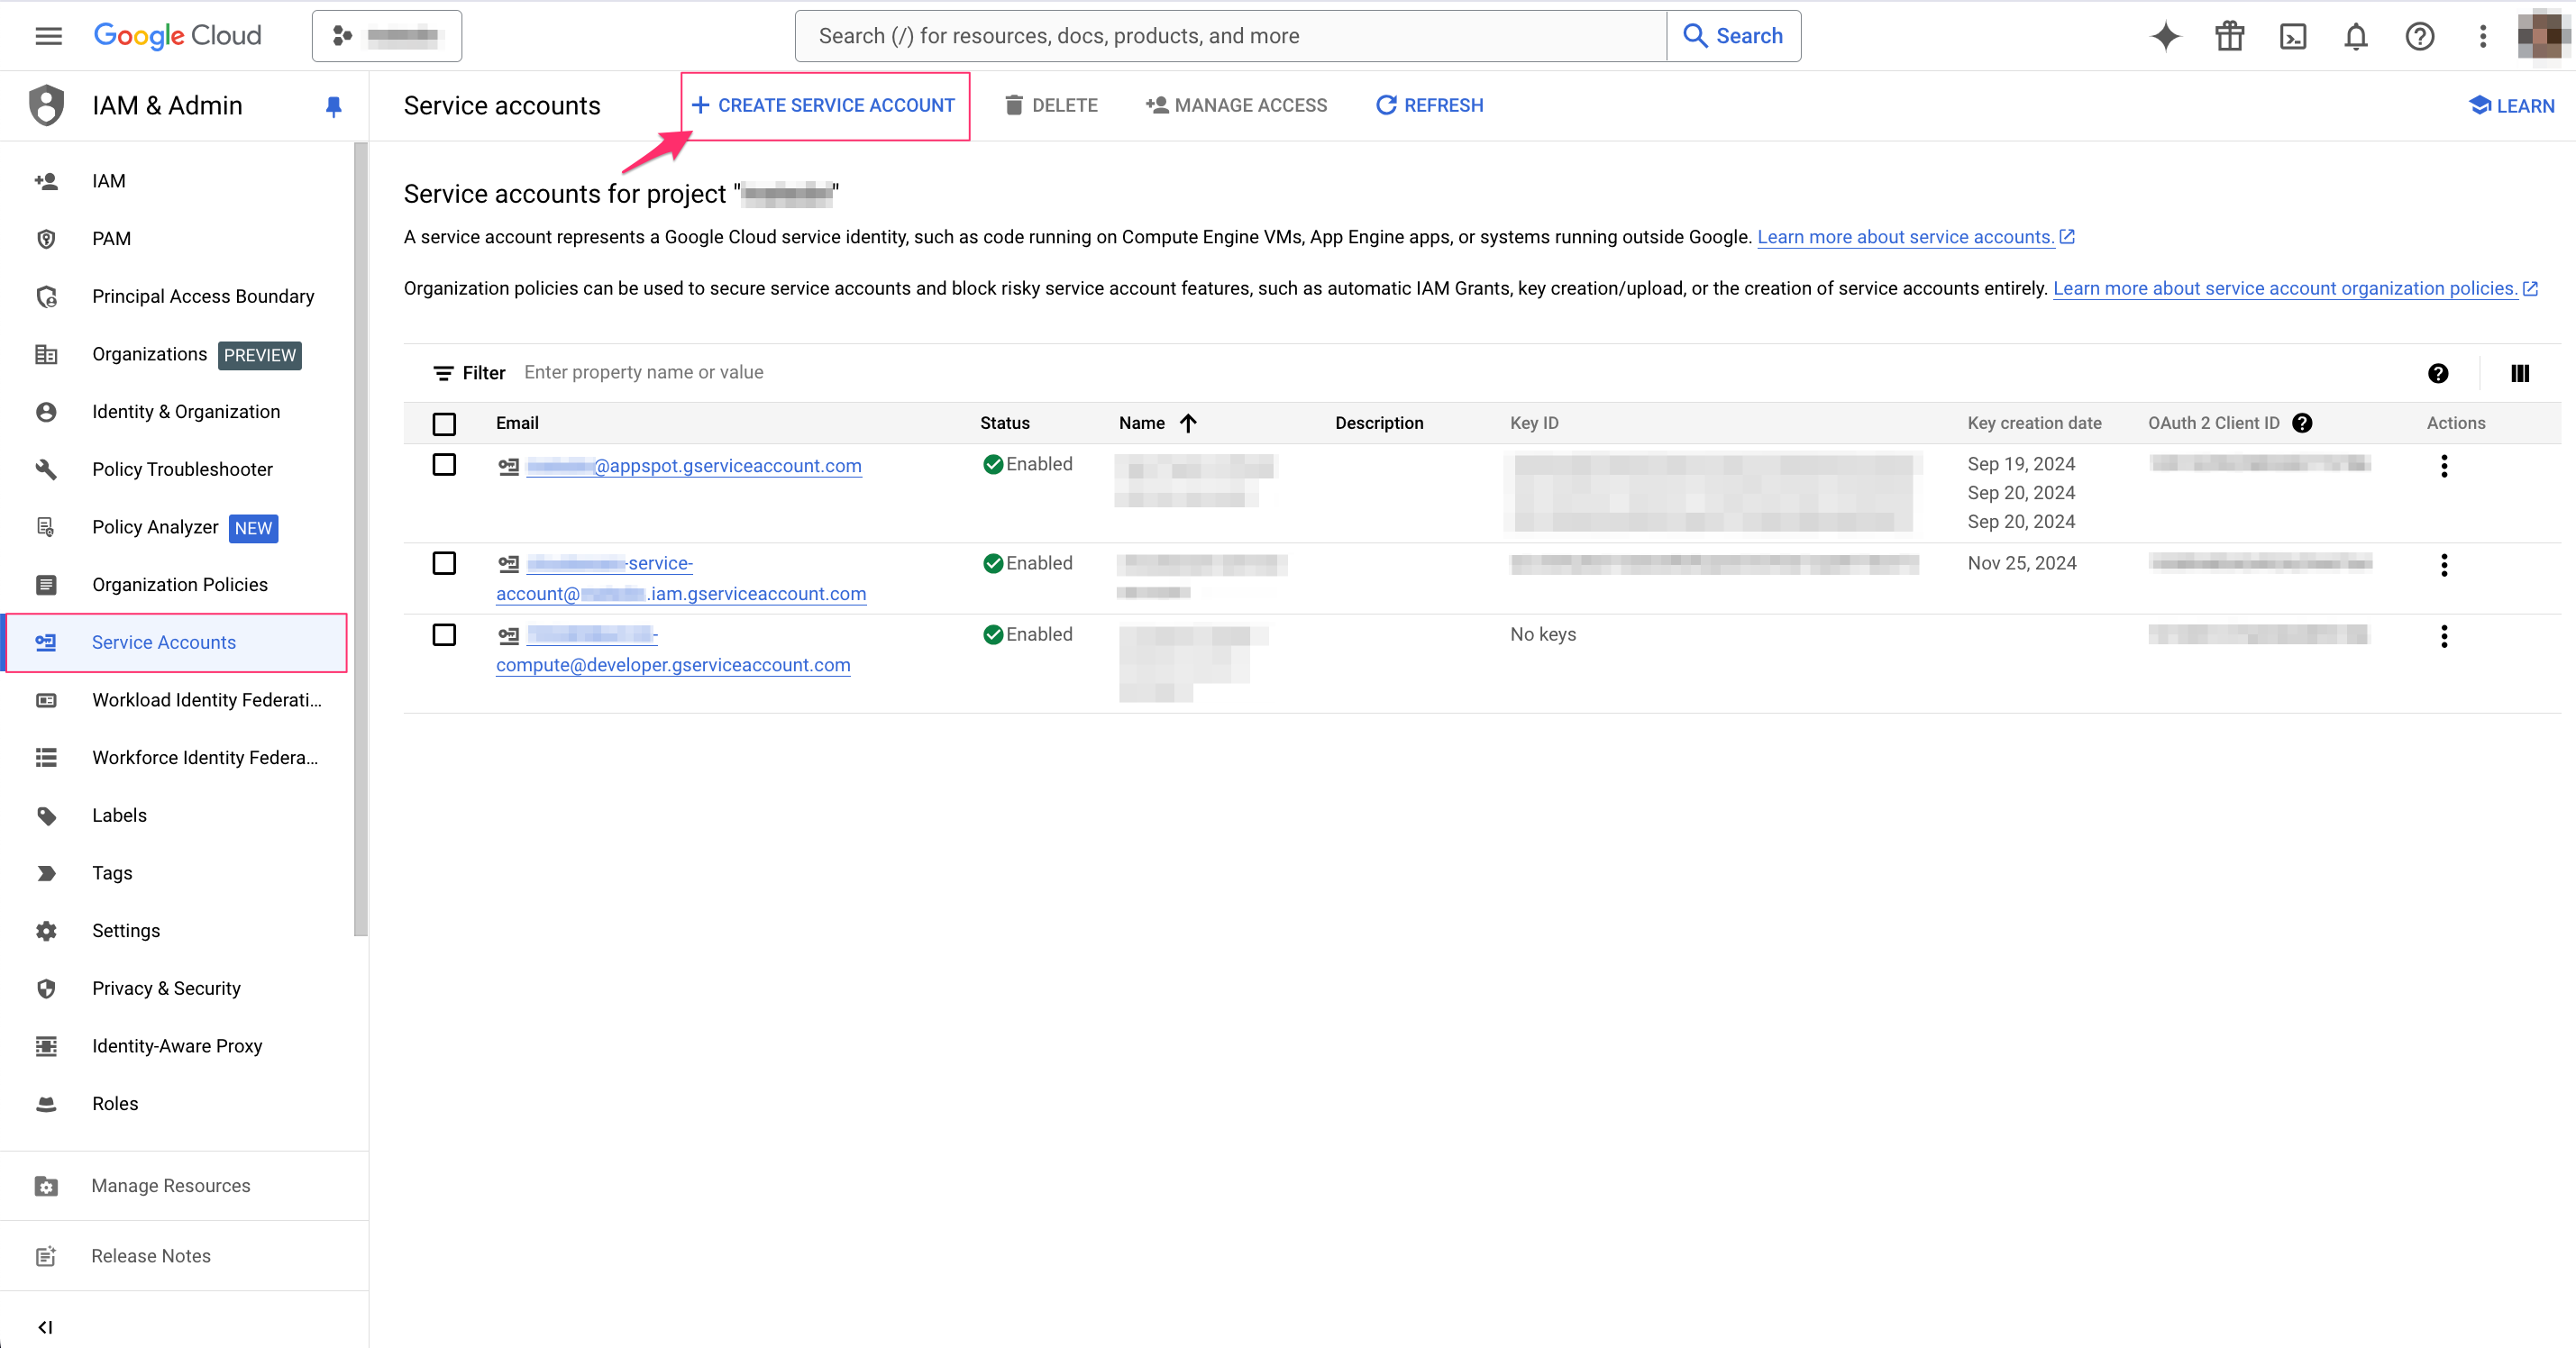The image size is (2576, 1348).
Task: Click the Help question mark icon
Action: 2421,34
